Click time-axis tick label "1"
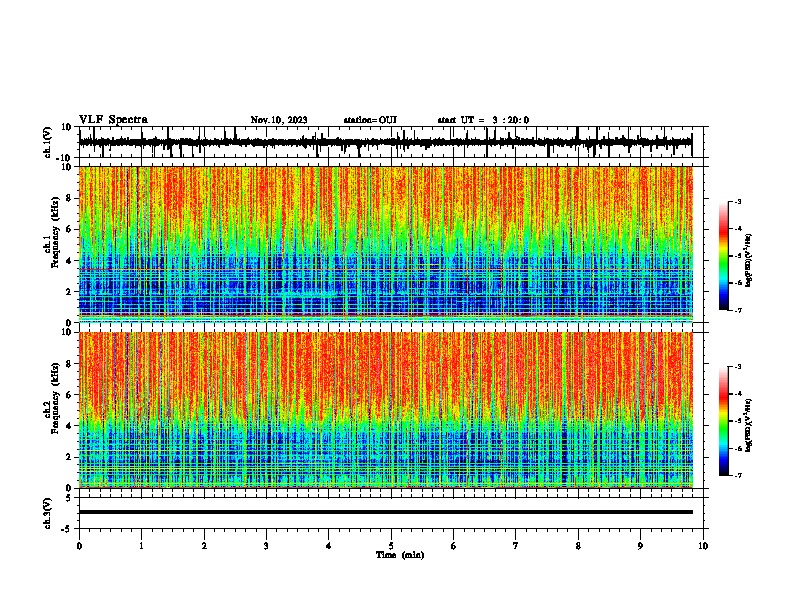 [141, 546]
